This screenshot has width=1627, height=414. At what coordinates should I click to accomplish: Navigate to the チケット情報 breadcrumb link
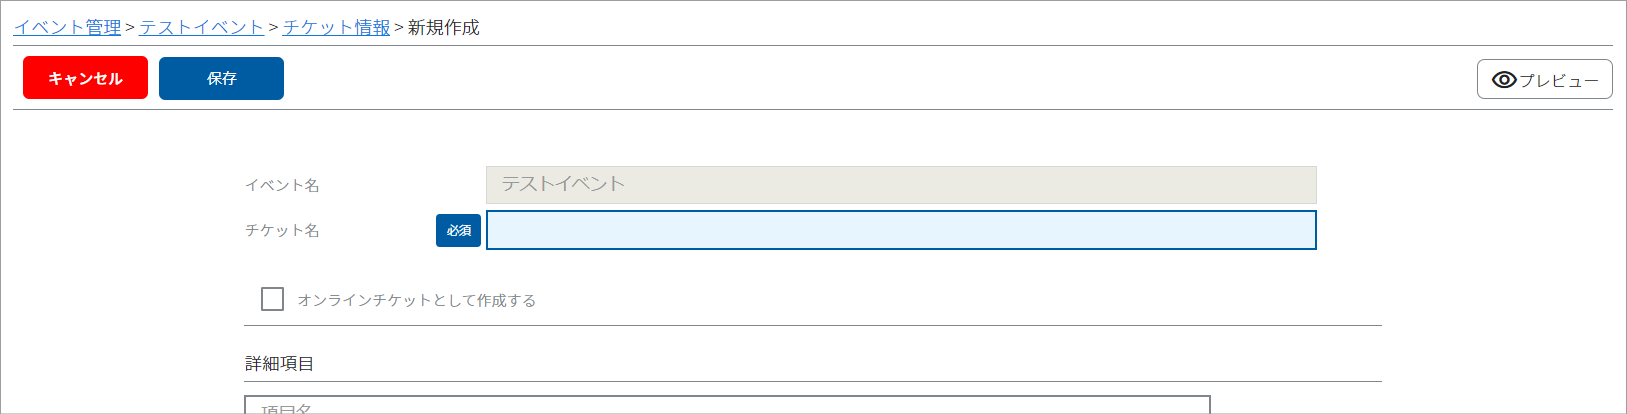coord(336,27)
